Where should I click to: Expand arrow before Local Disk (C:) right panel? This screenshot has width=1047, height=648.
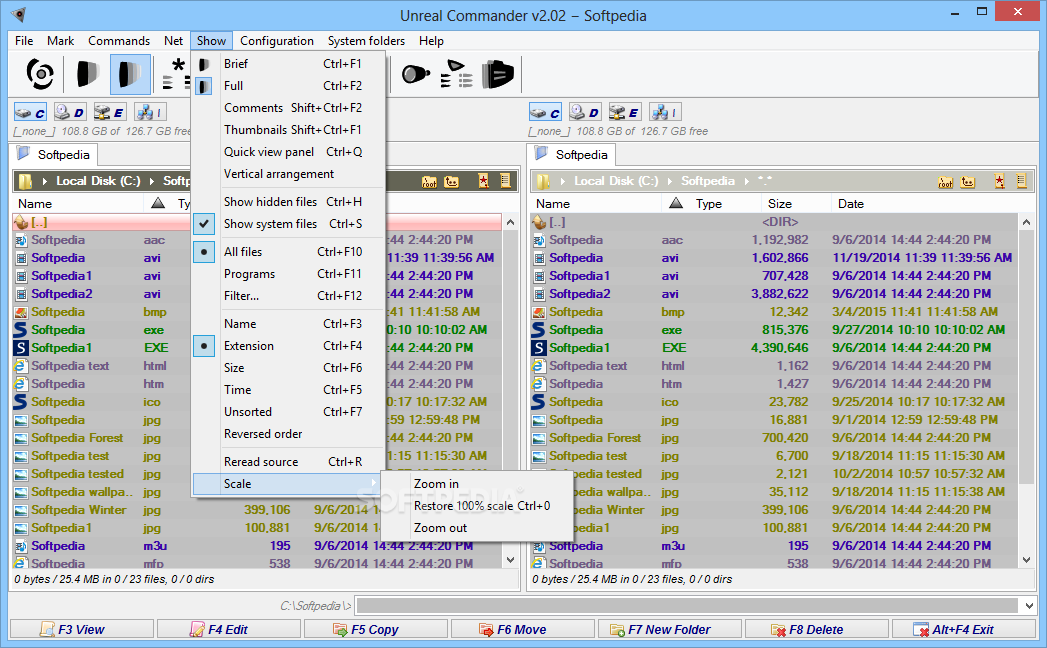click(563, 181)
